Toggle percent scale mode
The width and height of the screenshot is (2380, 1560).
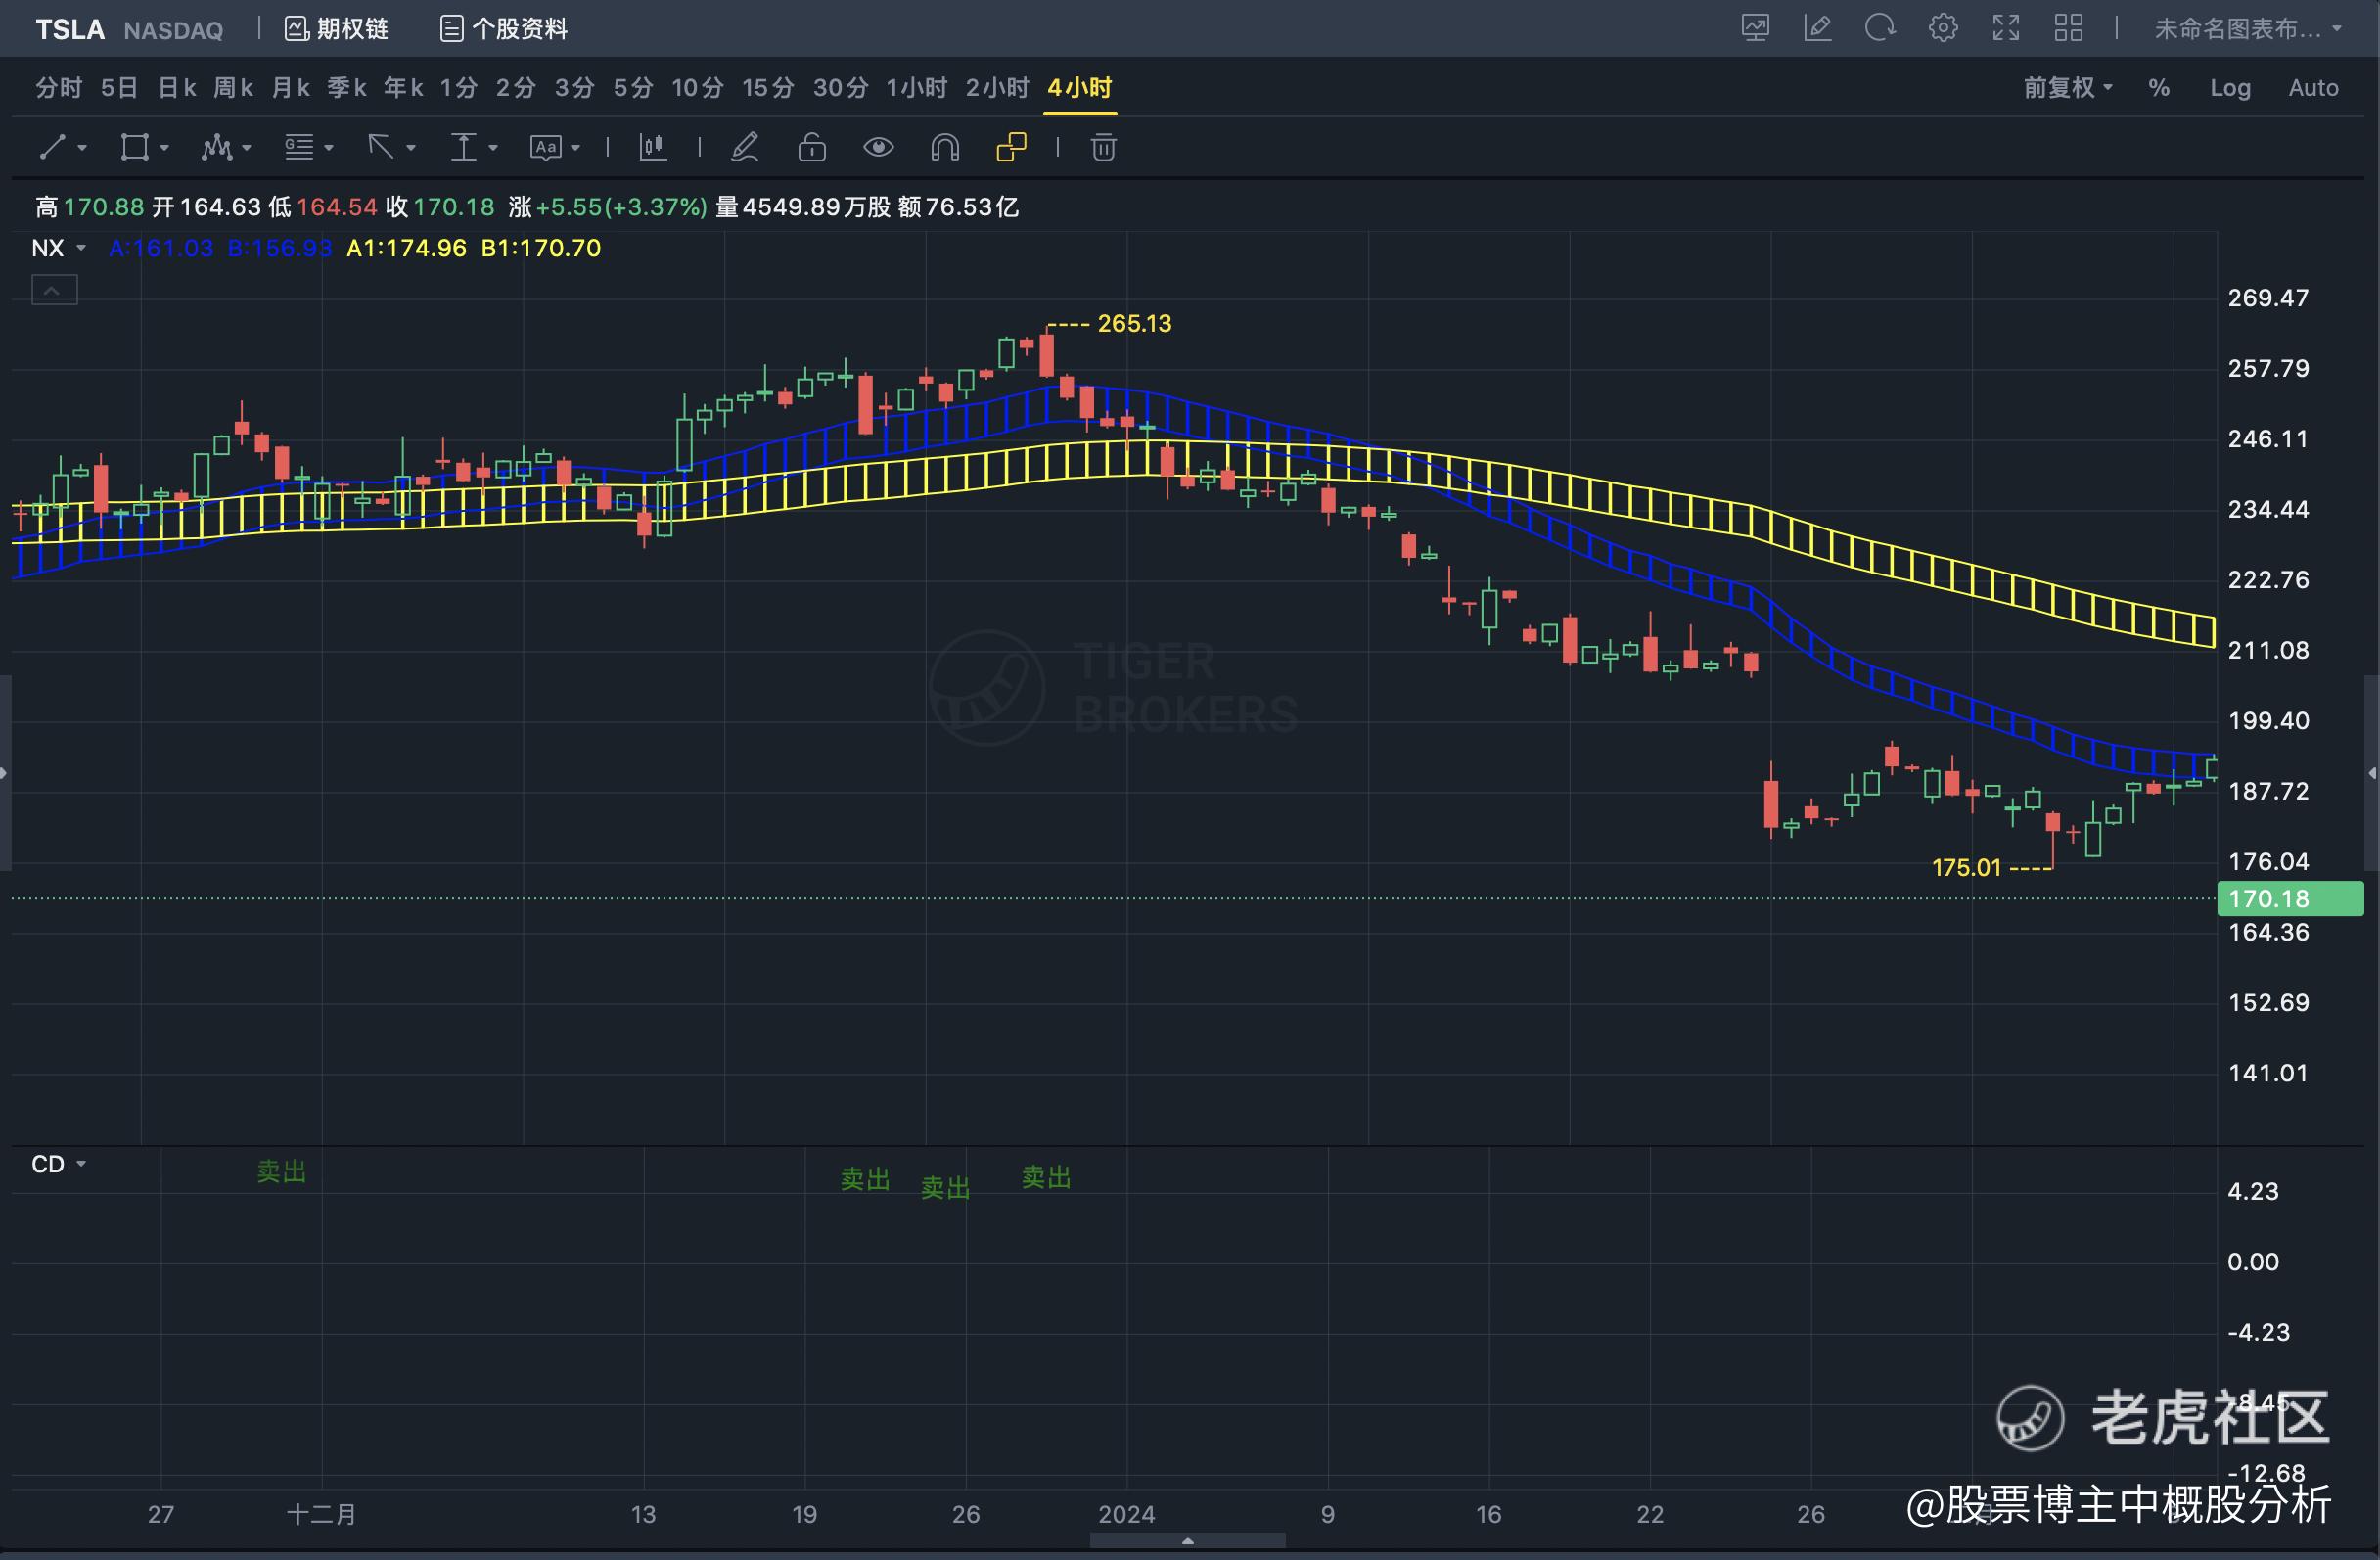coord(2159,88)
